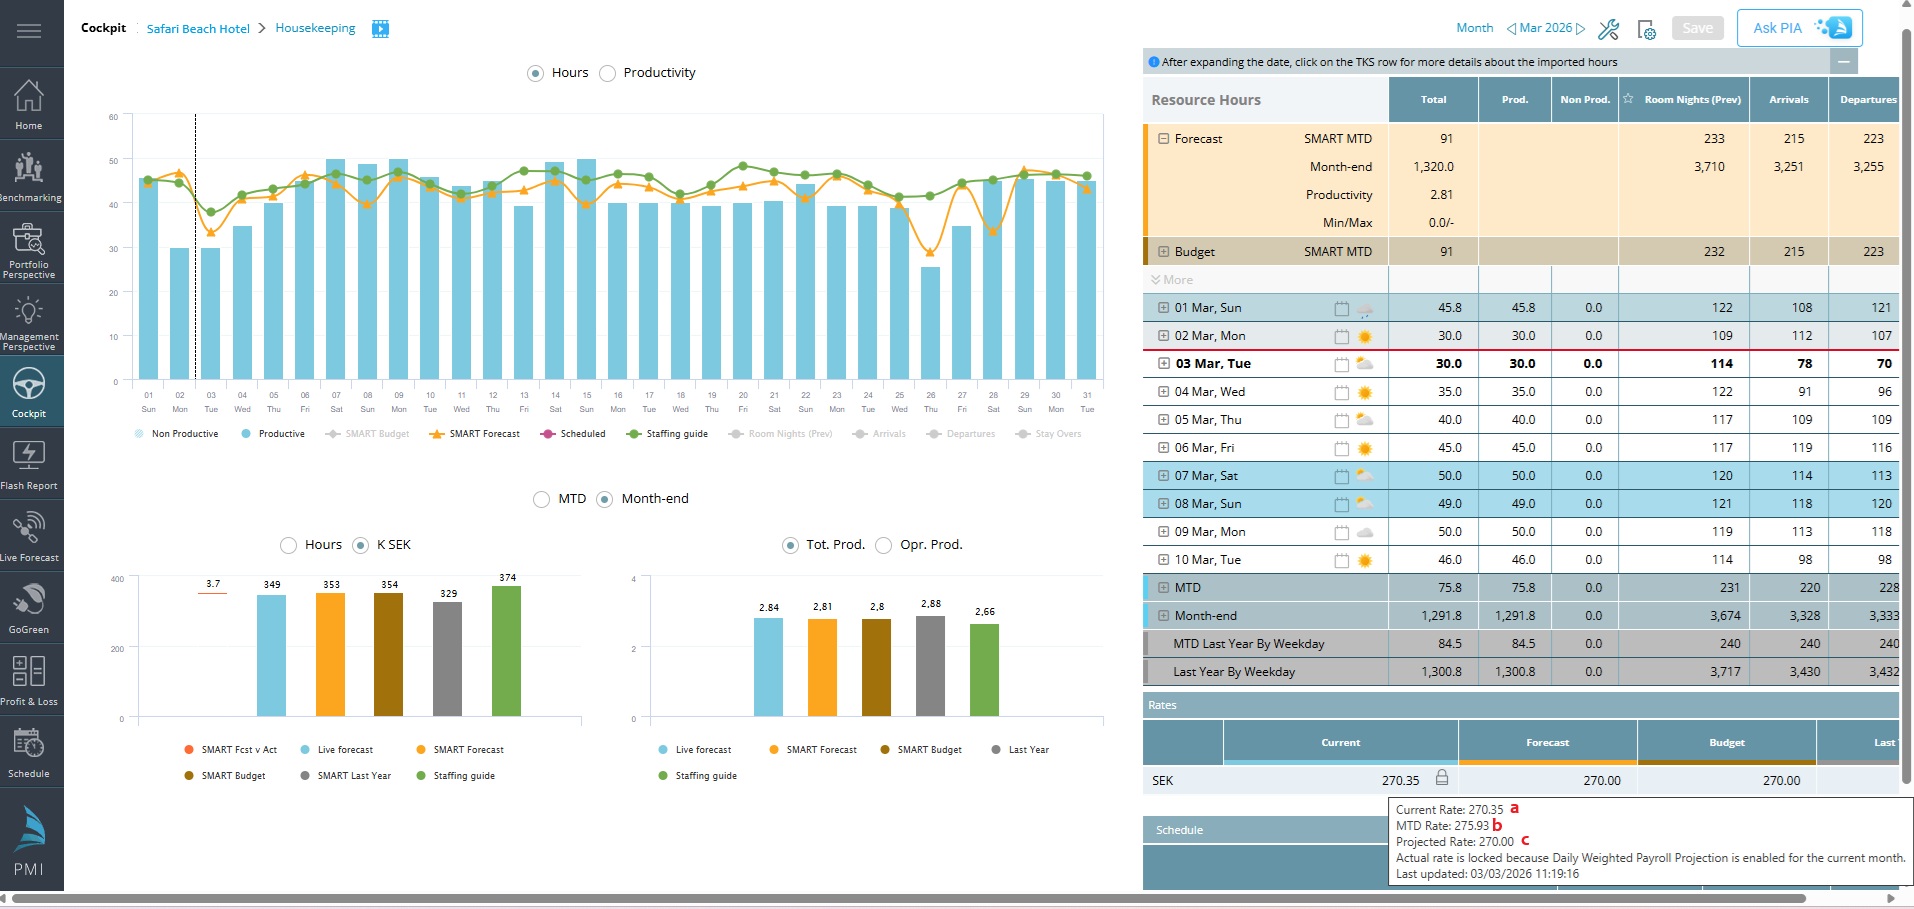
Task: Open Profit & Loss module
Action: [x=29, y=681]
